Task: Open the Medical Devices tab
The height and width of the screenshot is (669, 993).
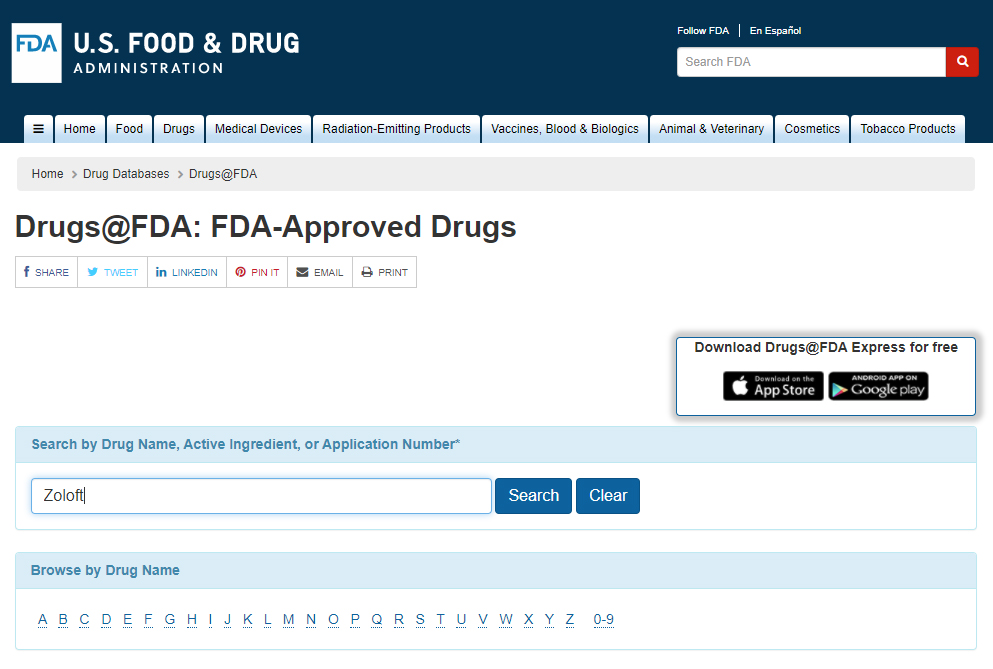Action: [x=258, y=129]
